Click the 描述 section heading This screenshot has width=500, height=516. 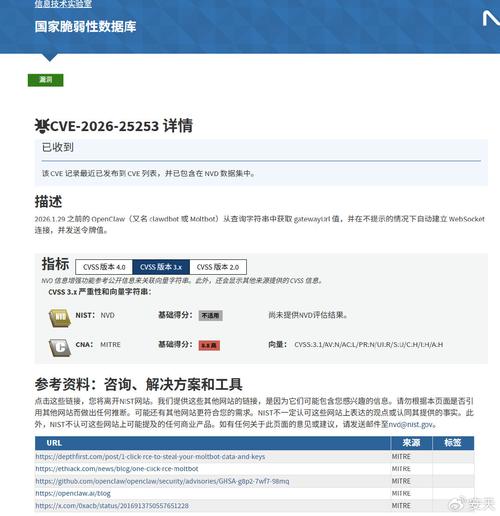pyautogui.click(x=48, y=202)
